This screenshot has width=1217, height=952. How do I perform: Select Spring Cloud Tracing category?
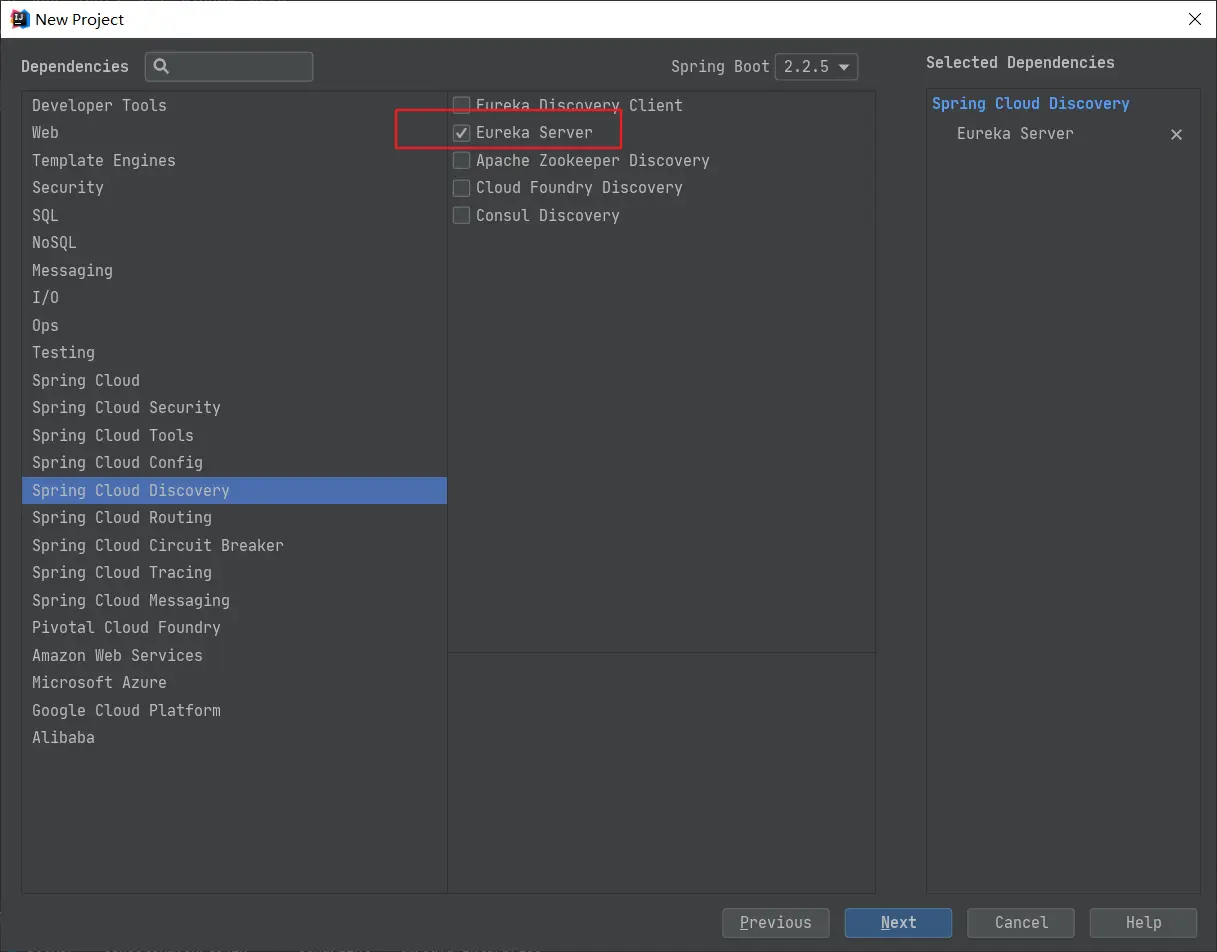click(234, 573)
